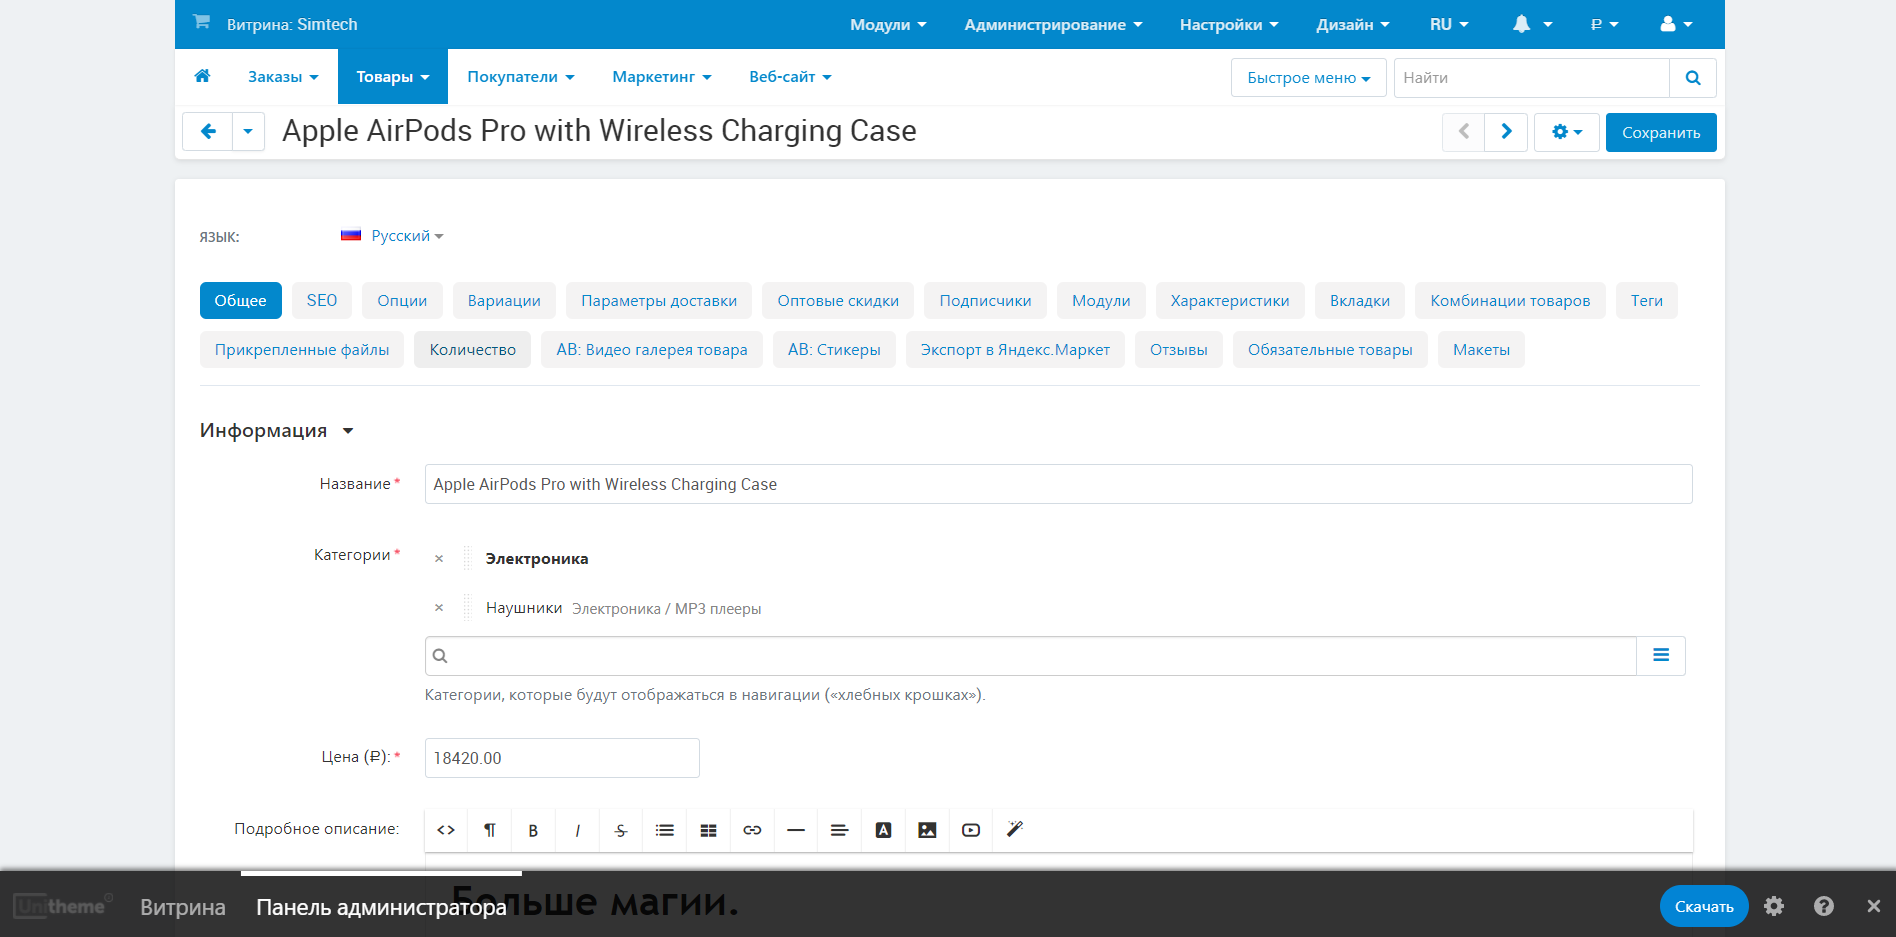Open the Администрирование dropdown menu

[1053, 24]
